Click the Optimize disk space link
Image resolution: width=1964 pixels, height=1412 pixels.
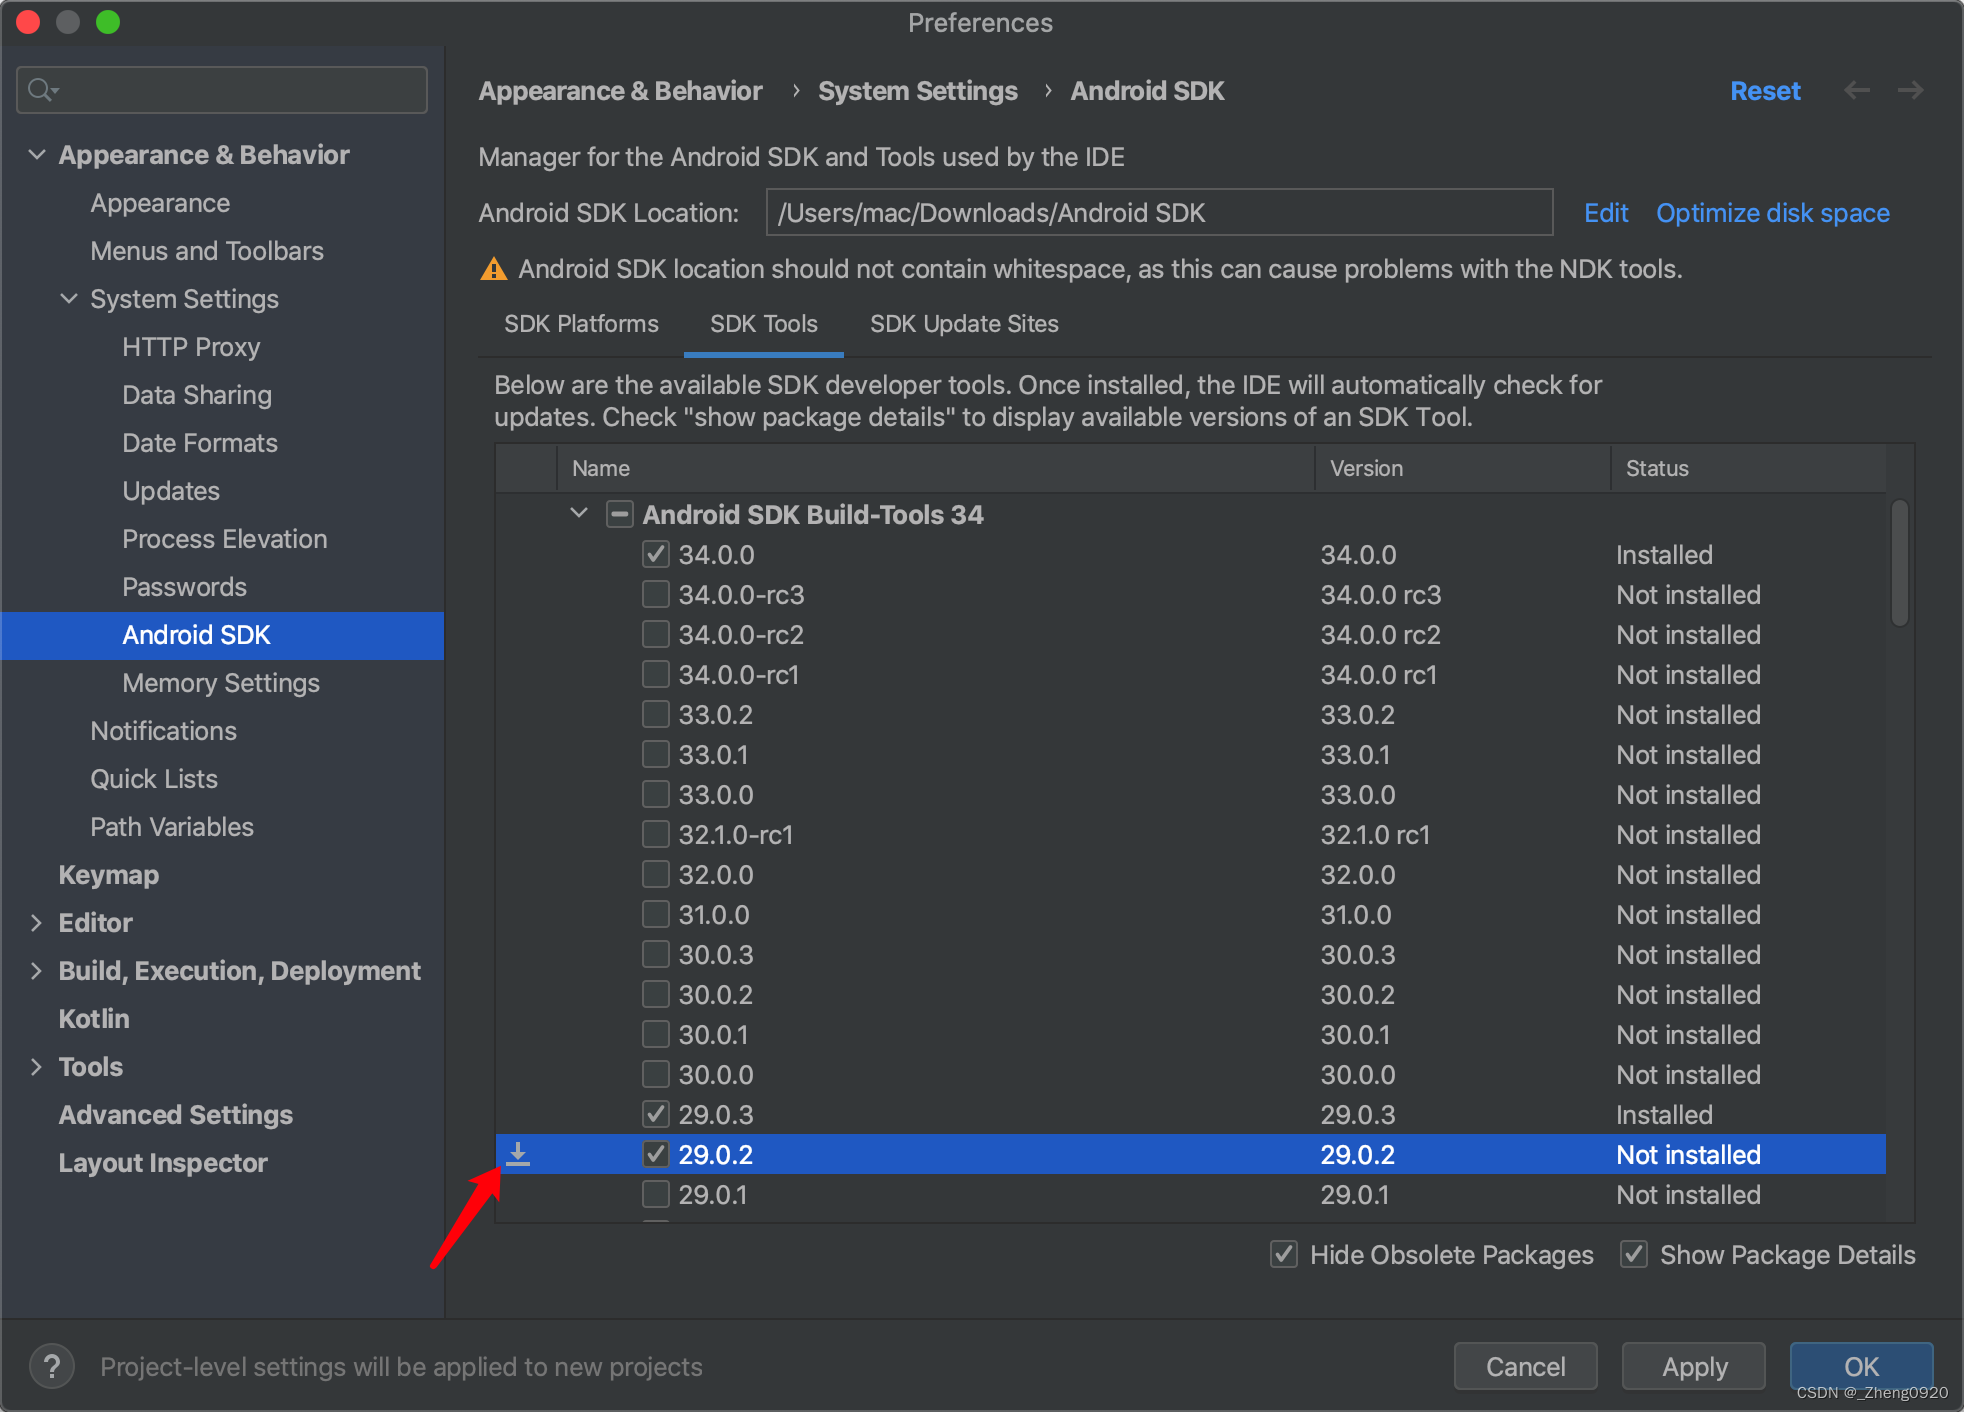pos(1772,213)
